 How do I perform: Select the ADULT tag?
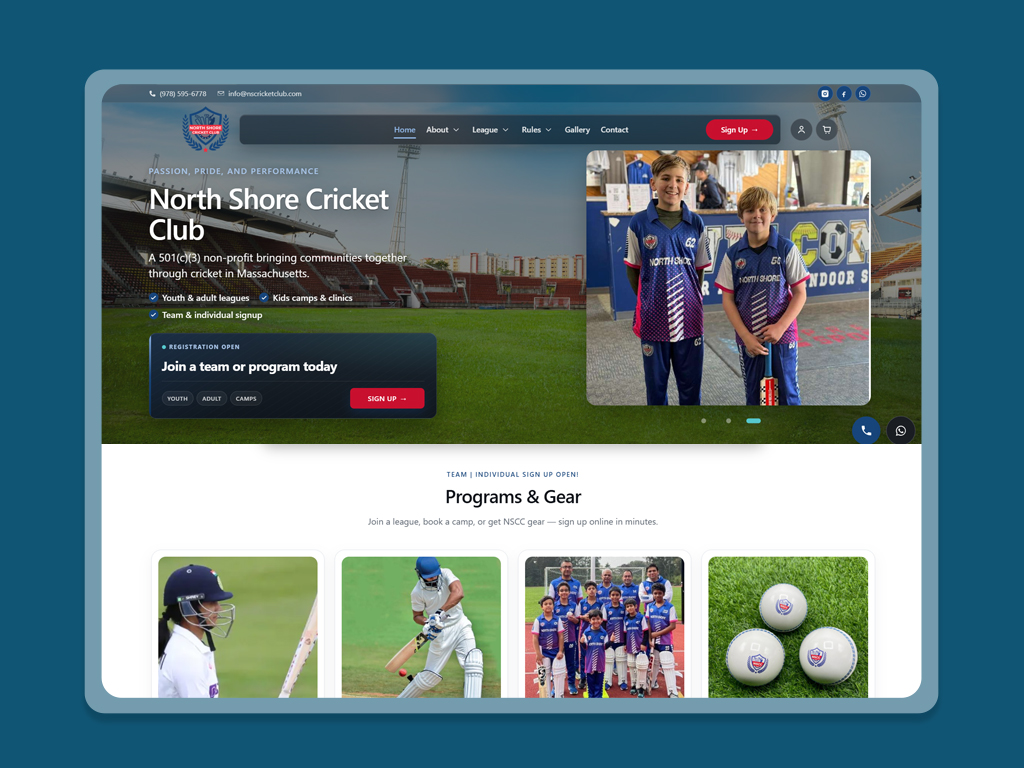point(212,398)
